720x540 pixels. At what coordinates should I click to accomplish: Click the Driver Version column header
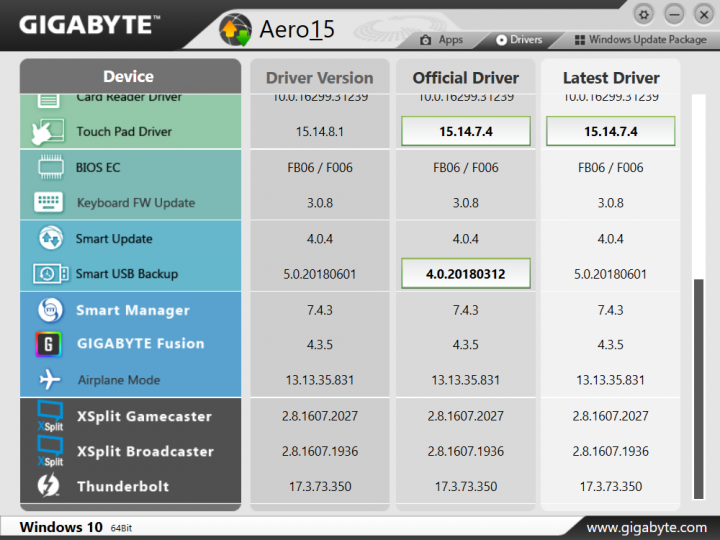coord(320,78)
